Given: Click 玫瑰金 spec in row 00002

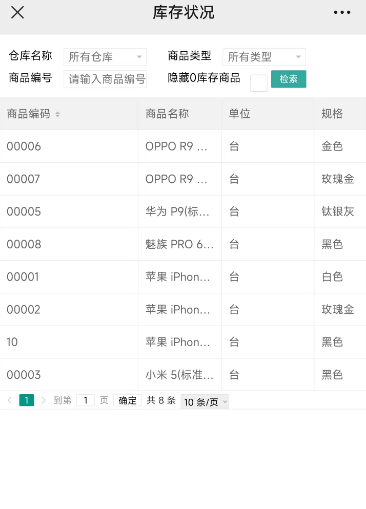Looking at the screenshot, I should coord(338,310).
